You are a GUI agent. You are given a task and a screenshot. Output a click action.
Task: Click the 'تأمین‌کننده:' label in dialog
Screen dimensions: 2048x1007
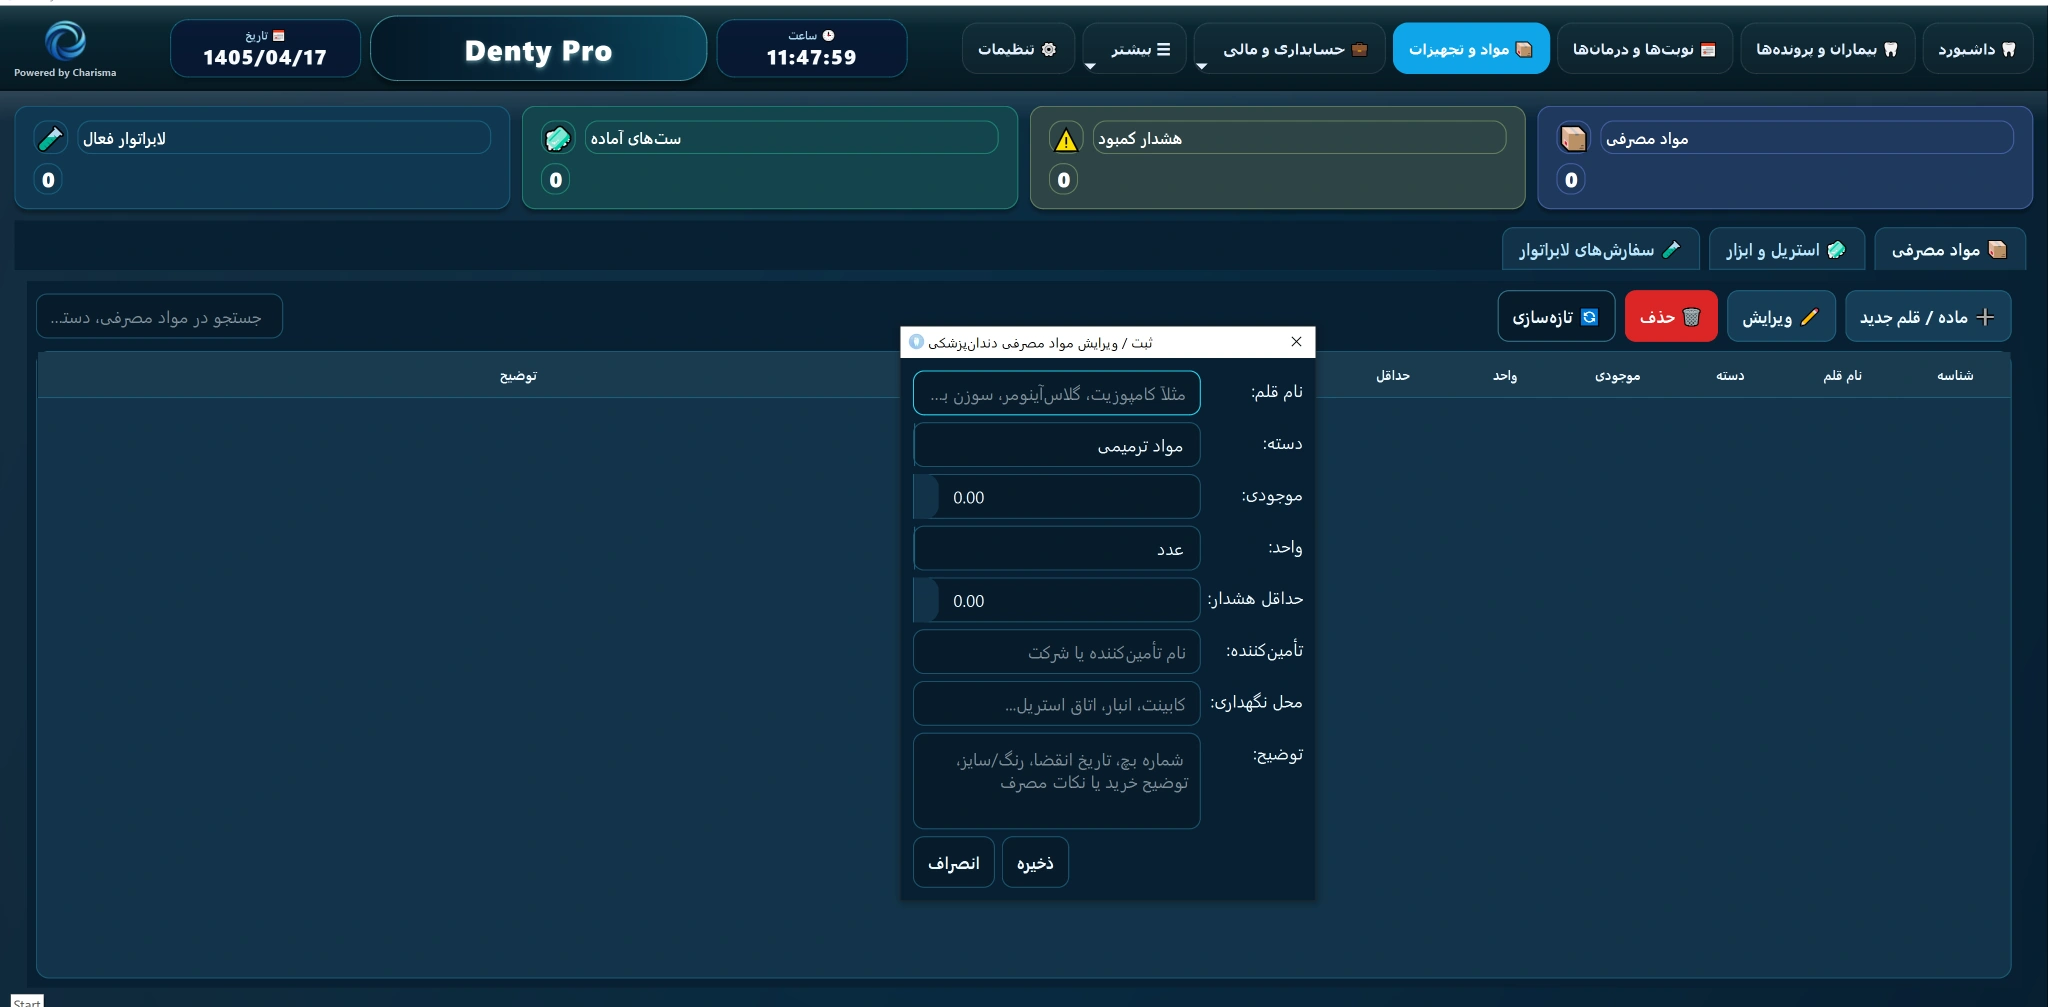[1265, 651]
